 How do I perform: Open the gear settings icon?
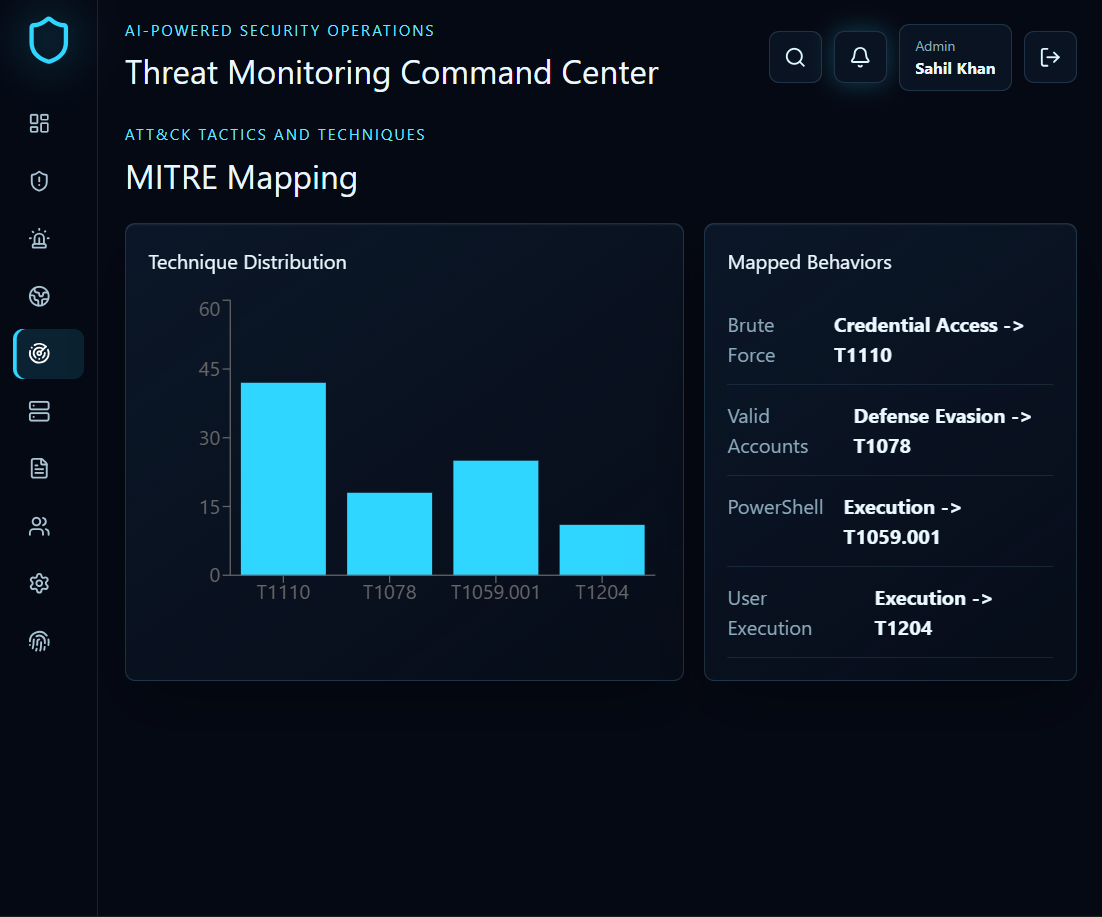pos(39,584)
